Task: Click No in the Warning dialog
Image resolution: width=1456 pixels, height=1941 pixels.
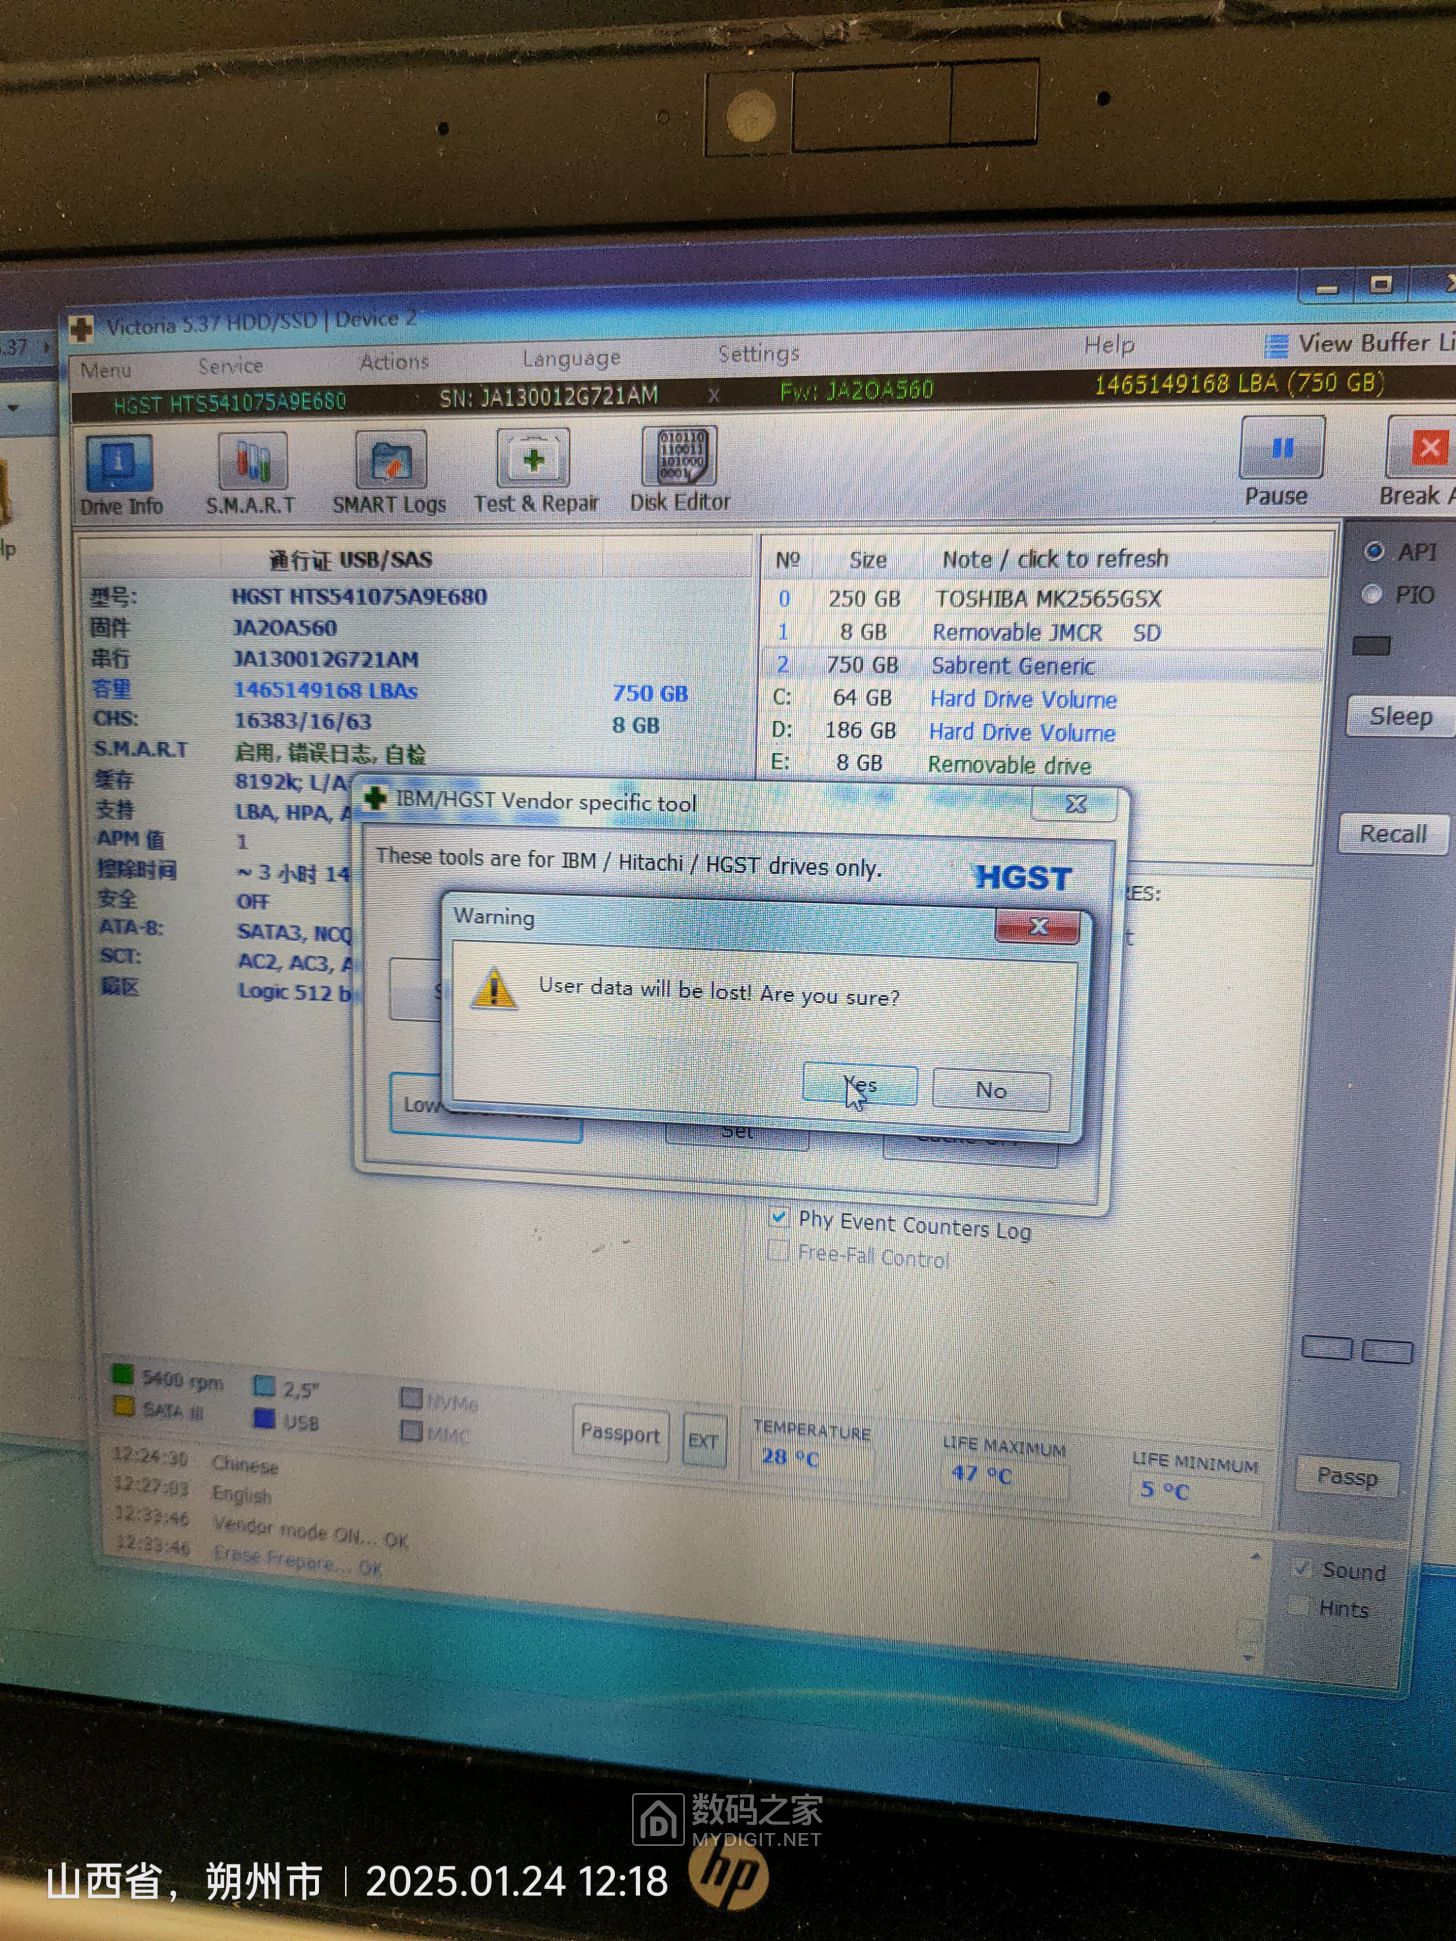Action: coord(991,1090)
